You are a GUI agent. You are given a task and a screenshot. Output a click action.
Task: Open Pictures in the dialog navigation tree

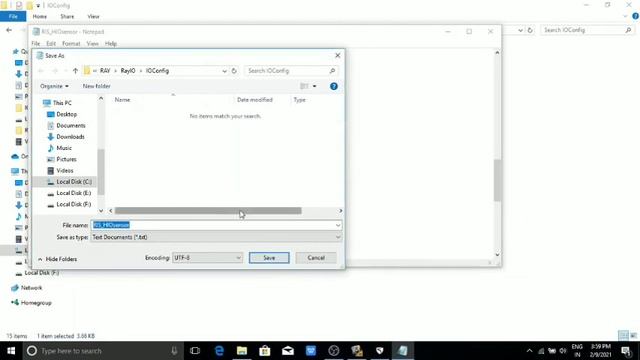click(x=66, y=159)
